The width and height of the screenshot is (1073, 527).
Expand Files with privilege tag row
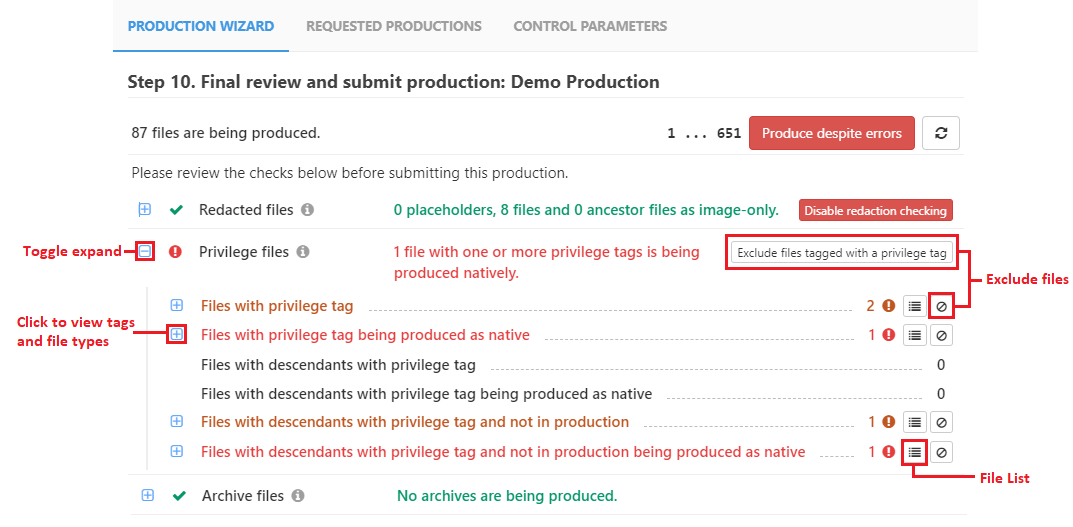pos(177,305)
